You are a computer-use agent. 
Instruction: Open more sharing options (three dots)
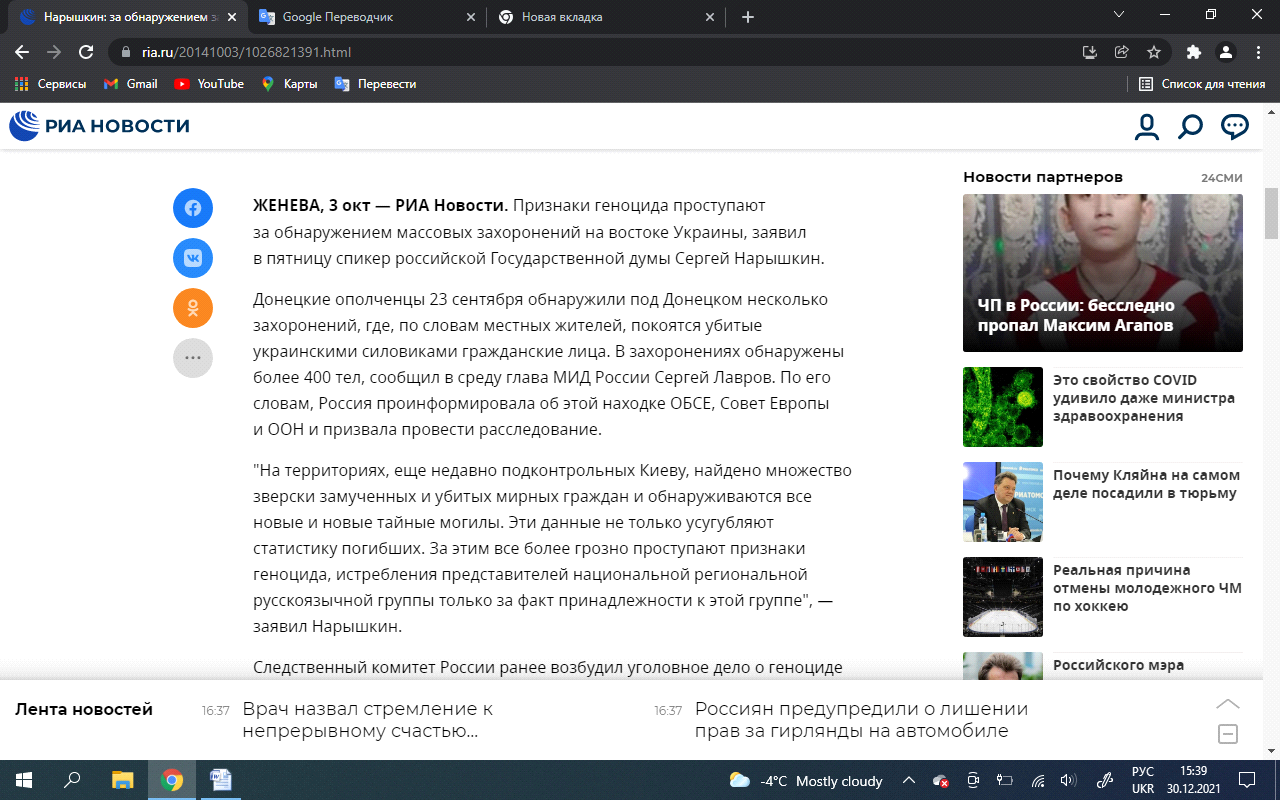[x=193, y=357]
